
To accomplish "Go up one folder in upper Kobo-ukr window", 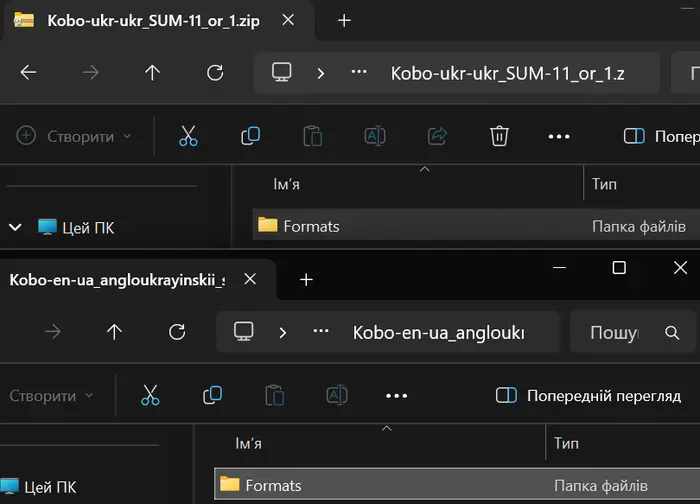I will tap(152, 72).
